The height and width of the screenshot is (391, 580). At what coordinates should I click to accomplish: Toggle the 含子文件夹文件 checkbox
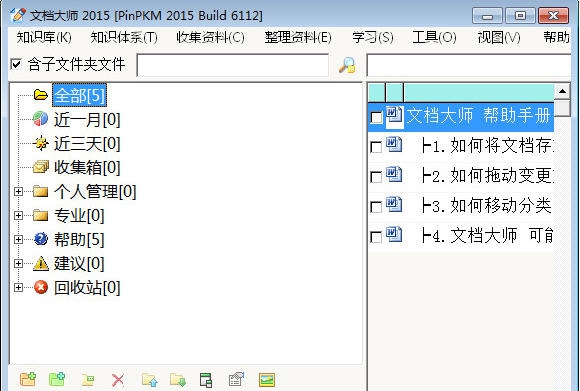[x=16, y=64]
